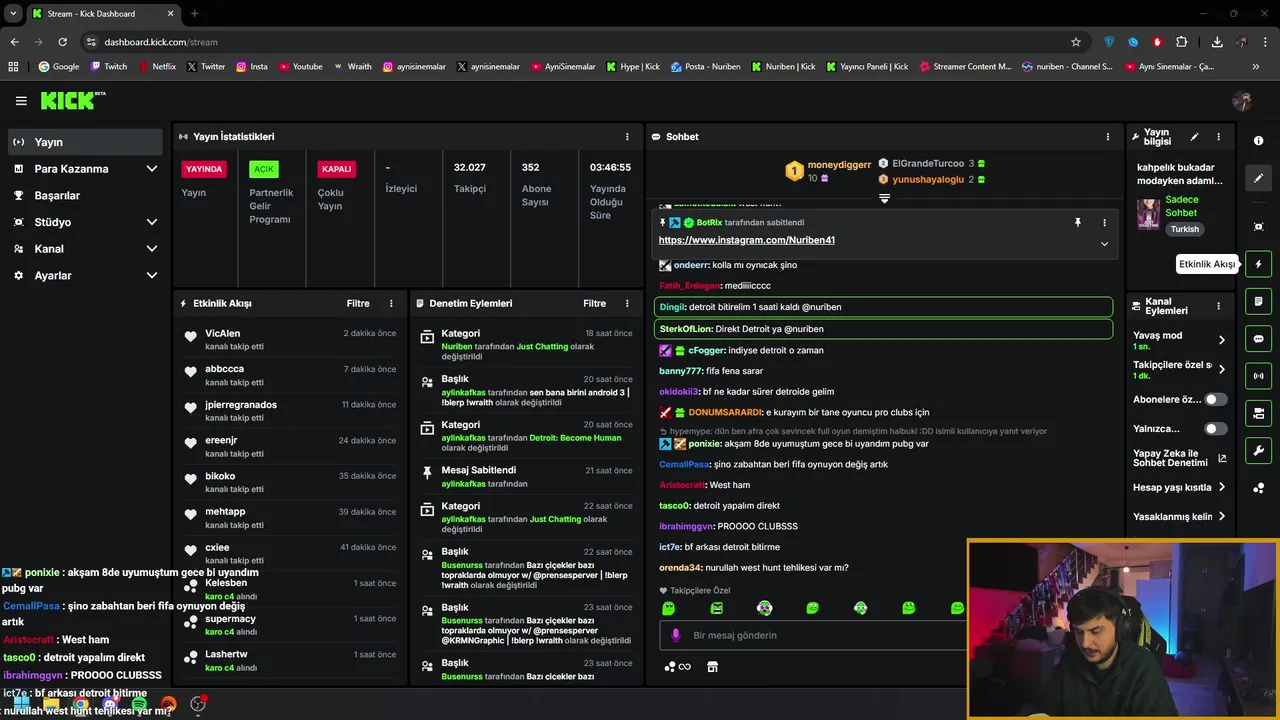Toggle the broadcast signal panel icon
This screenshot has width=1280, height=720.
click(x=1258, y=376)
